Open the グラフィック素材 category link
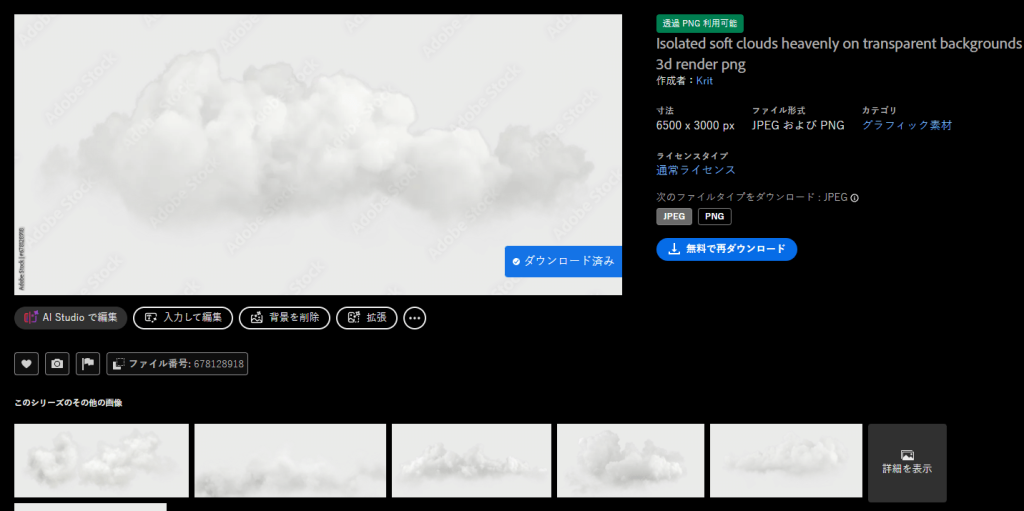This screenshot has width=1024, height=511. 906,125
